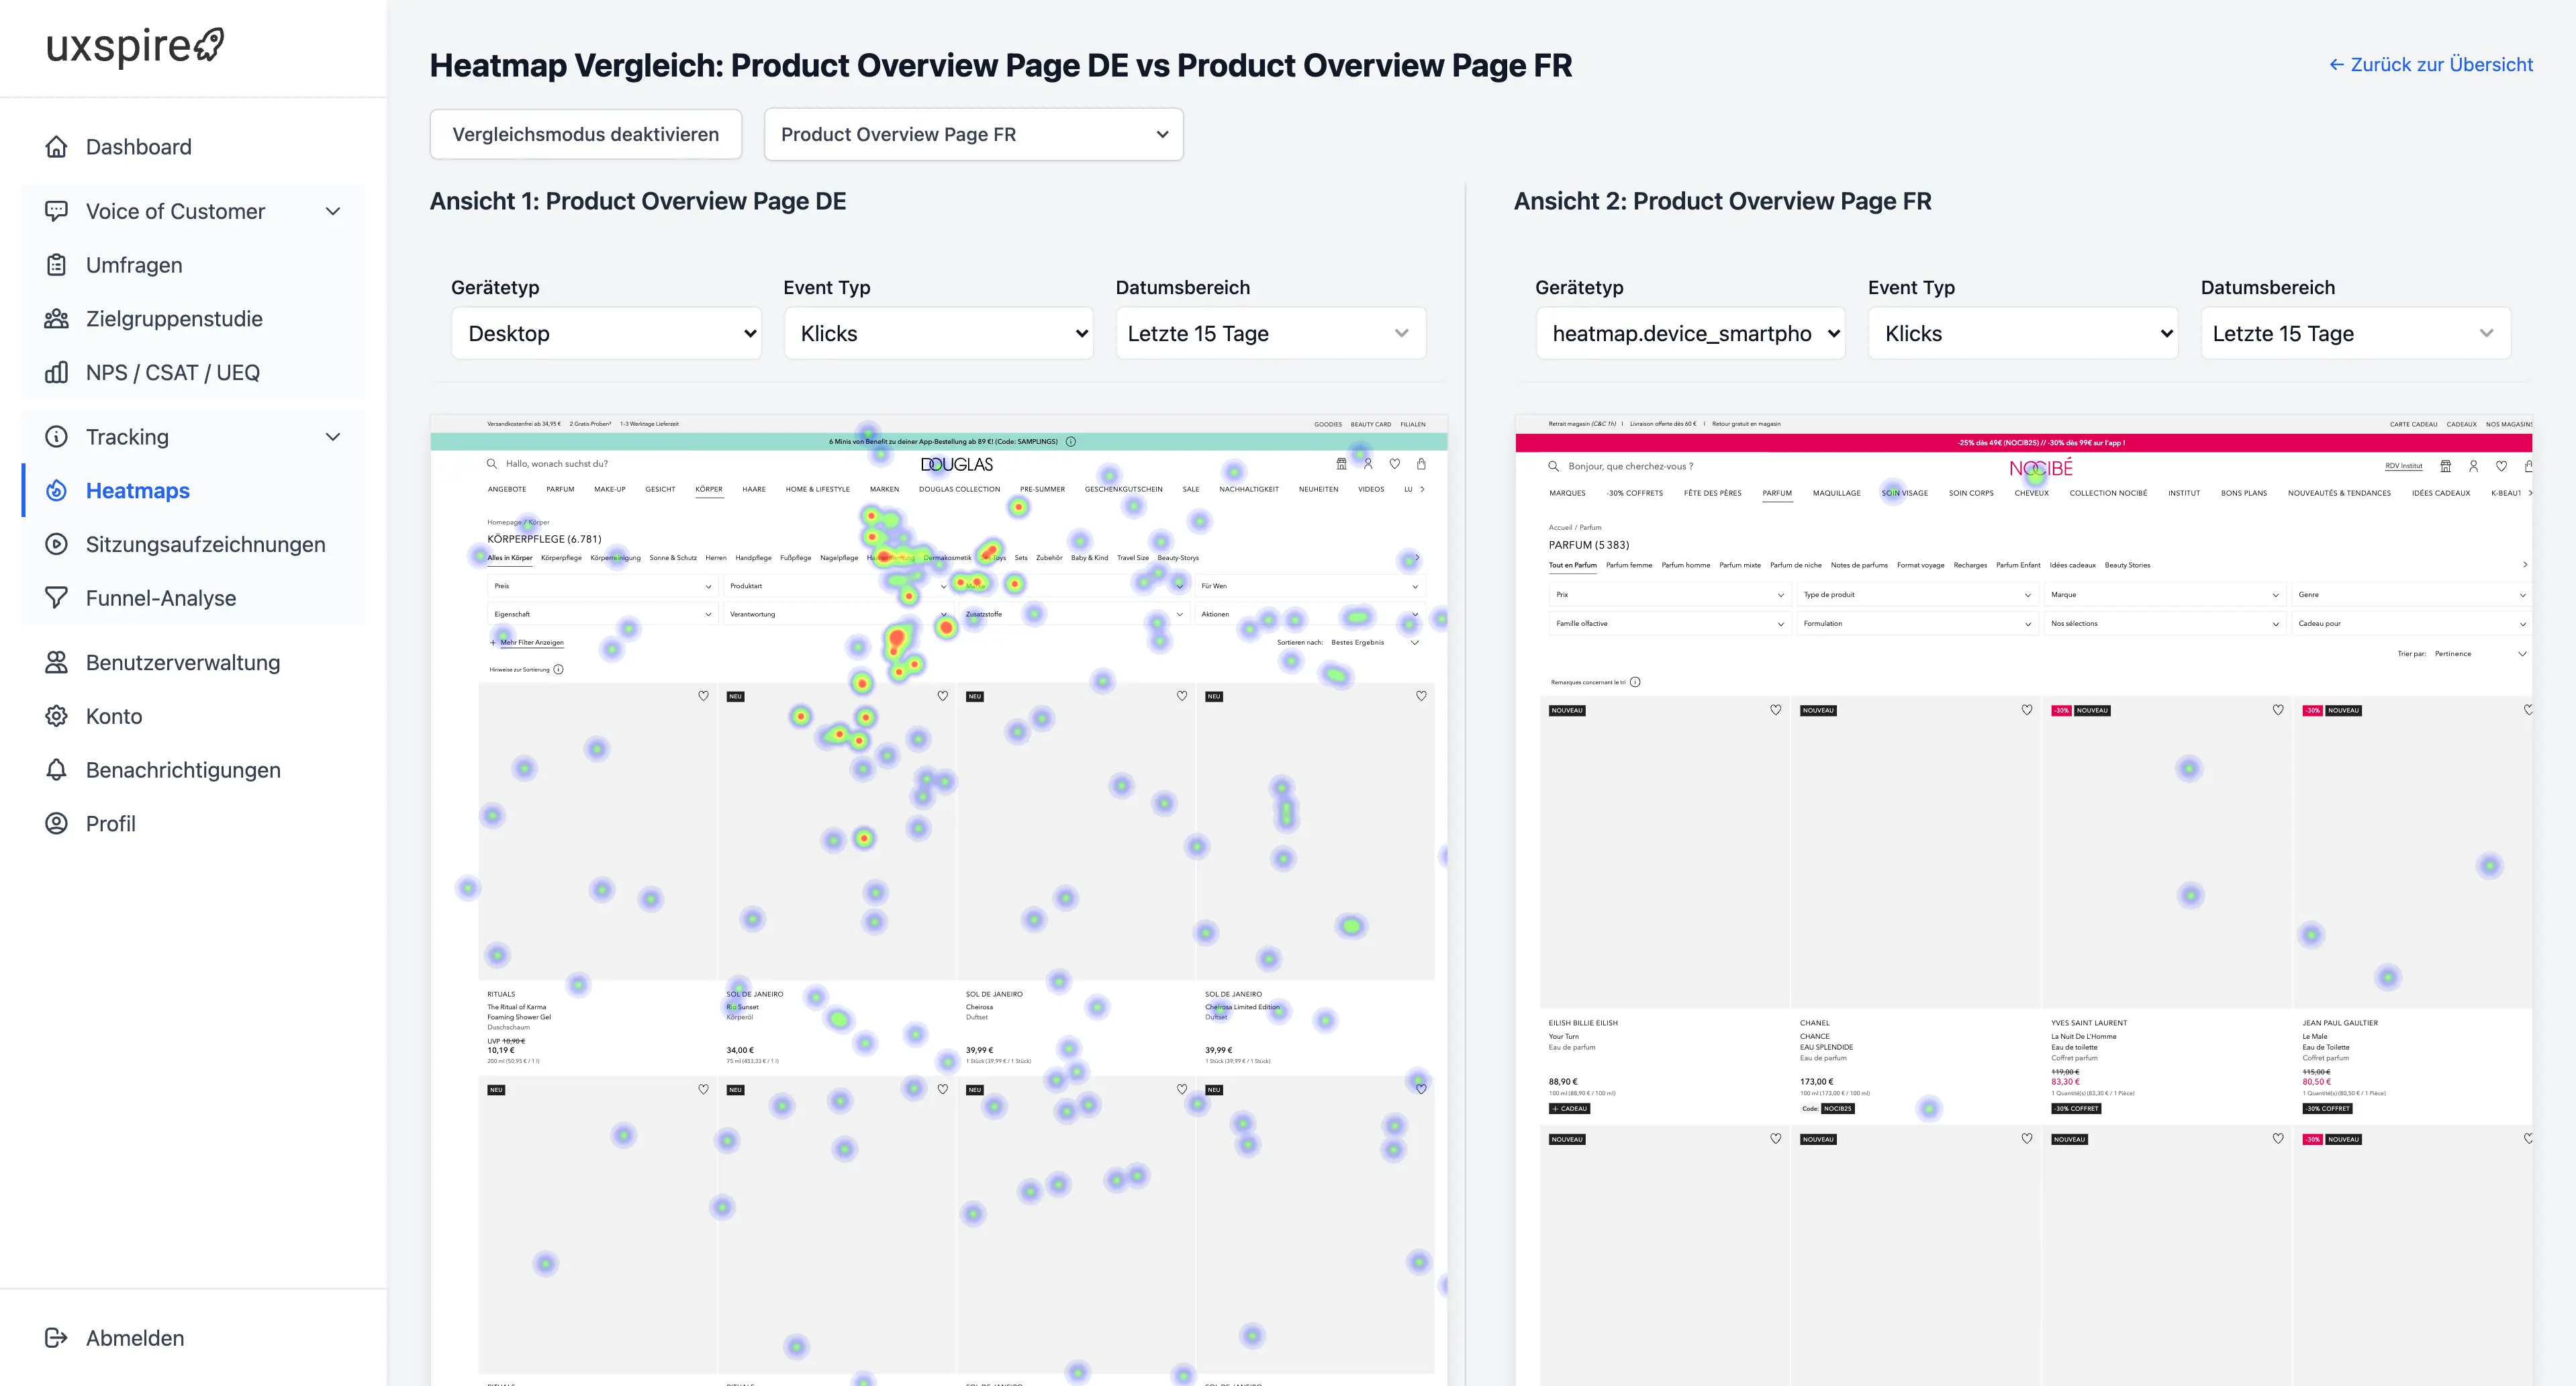The width and height of the screenshot is (2576, 1386).
Task: Open the Product Overview Page FR dropdown
Action: click(973, 134)
